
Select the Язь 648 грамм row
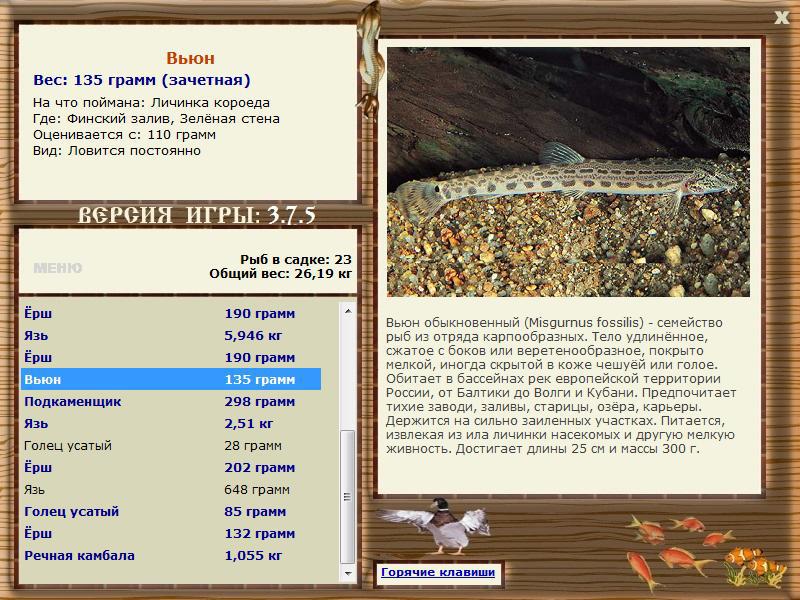(171, 490)
